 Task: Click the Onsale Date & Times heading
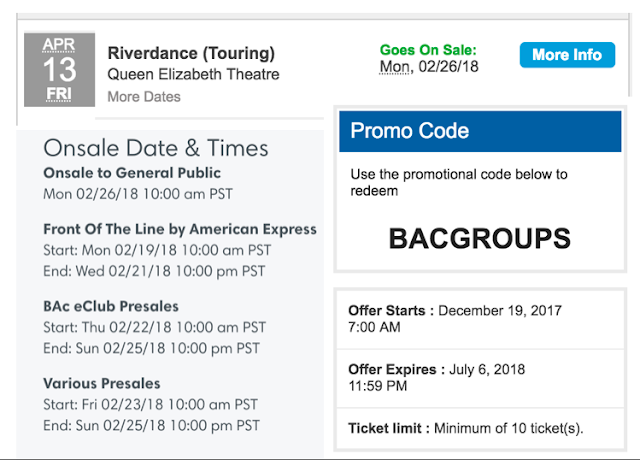(155, 149)
